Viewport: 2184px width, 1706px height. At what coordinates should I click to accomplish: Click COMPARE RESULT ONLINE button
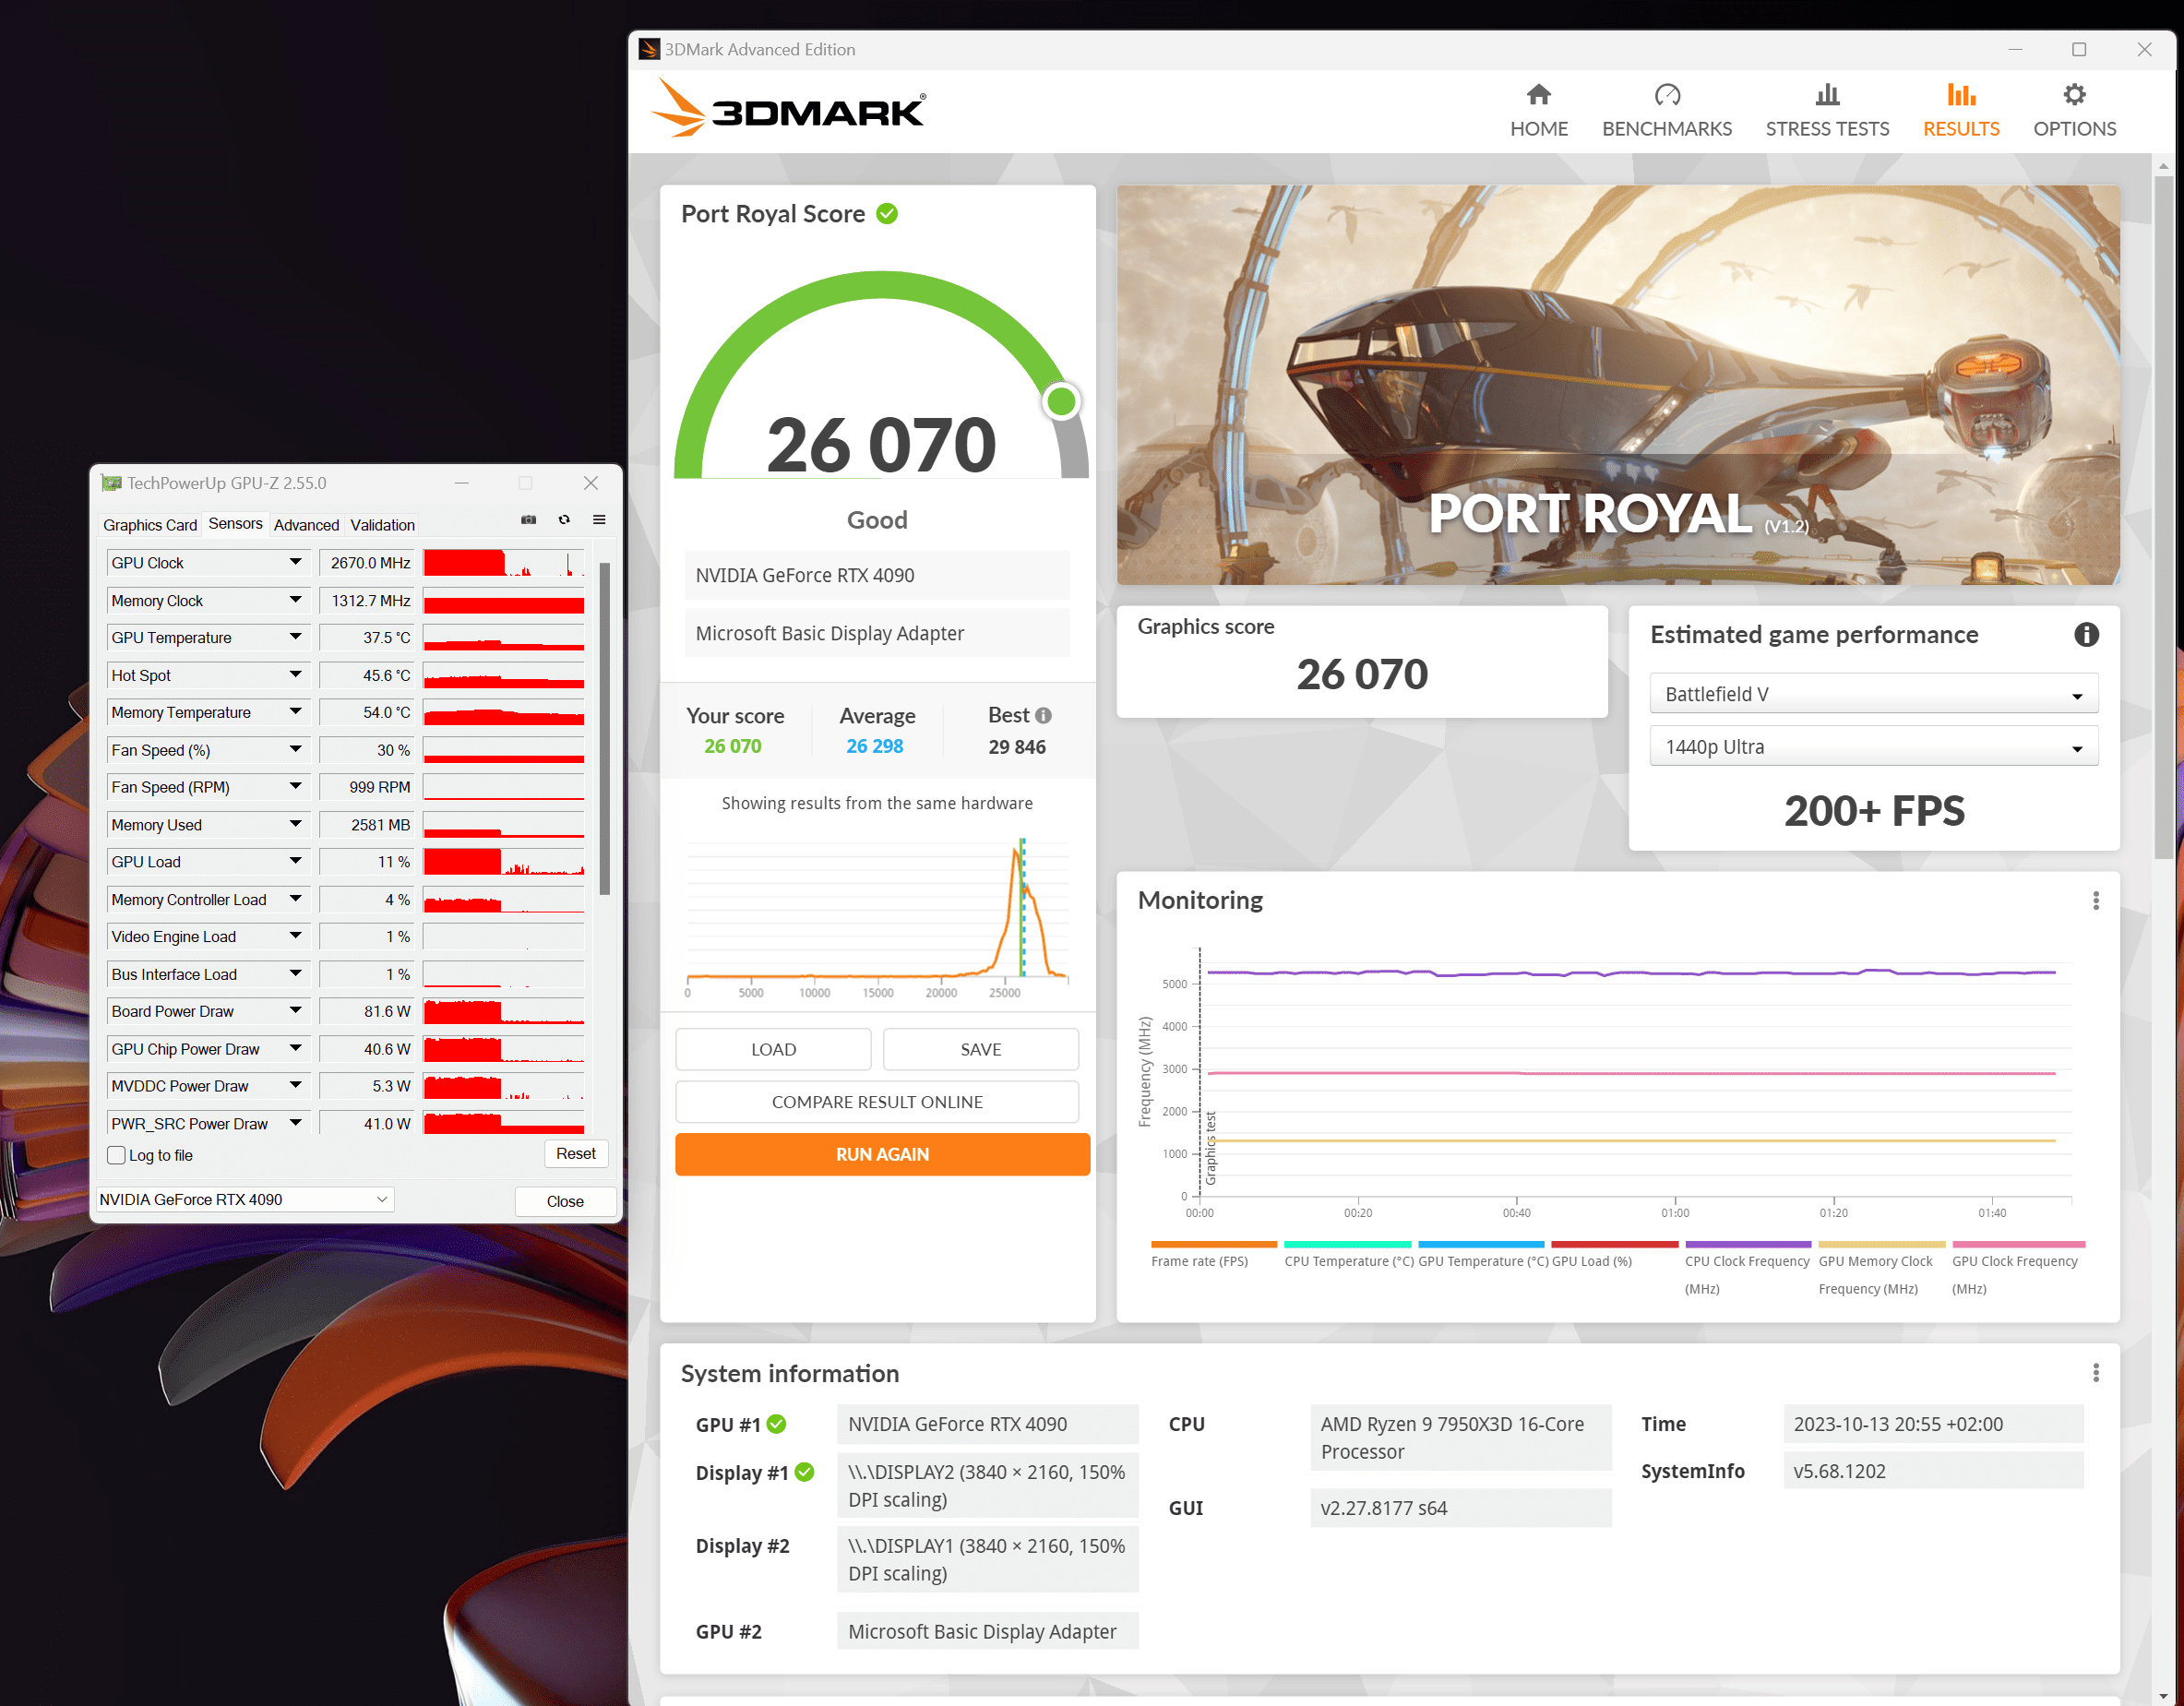(x=877, y=1102)
